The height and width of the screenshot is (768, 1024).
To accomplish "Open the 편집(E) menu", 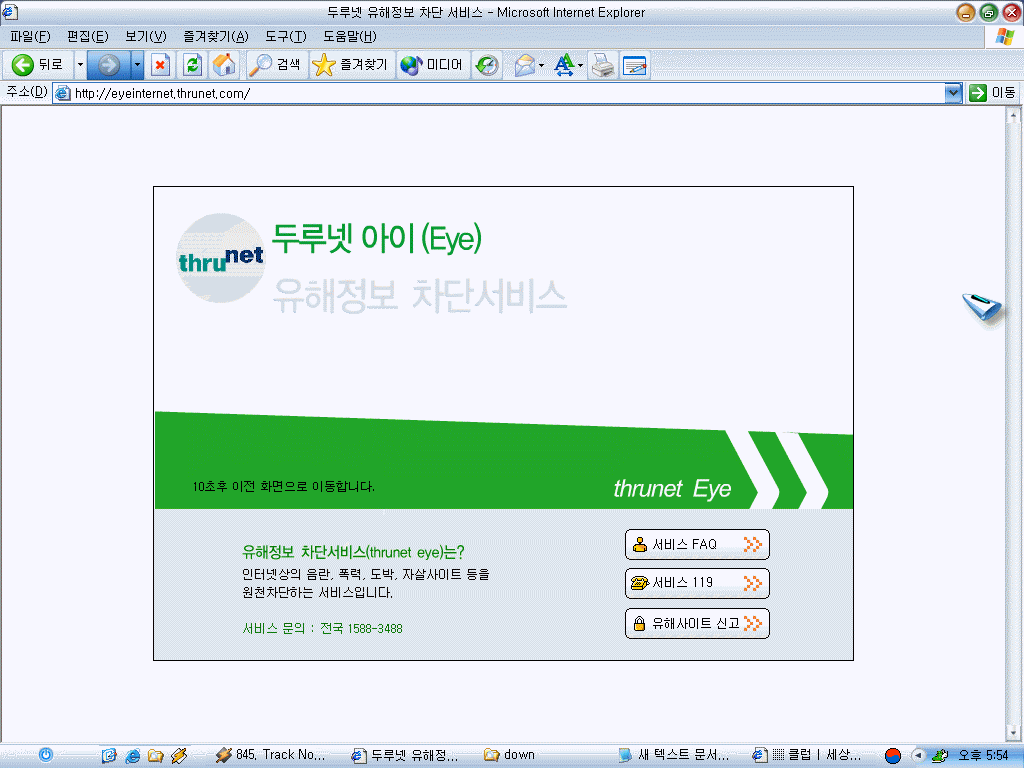I will tap(88, 37).
